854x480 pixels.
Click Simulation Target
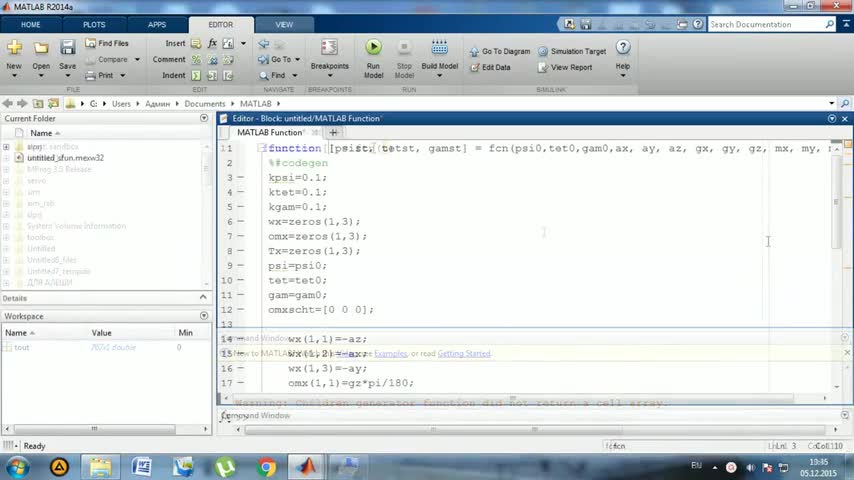572,51
